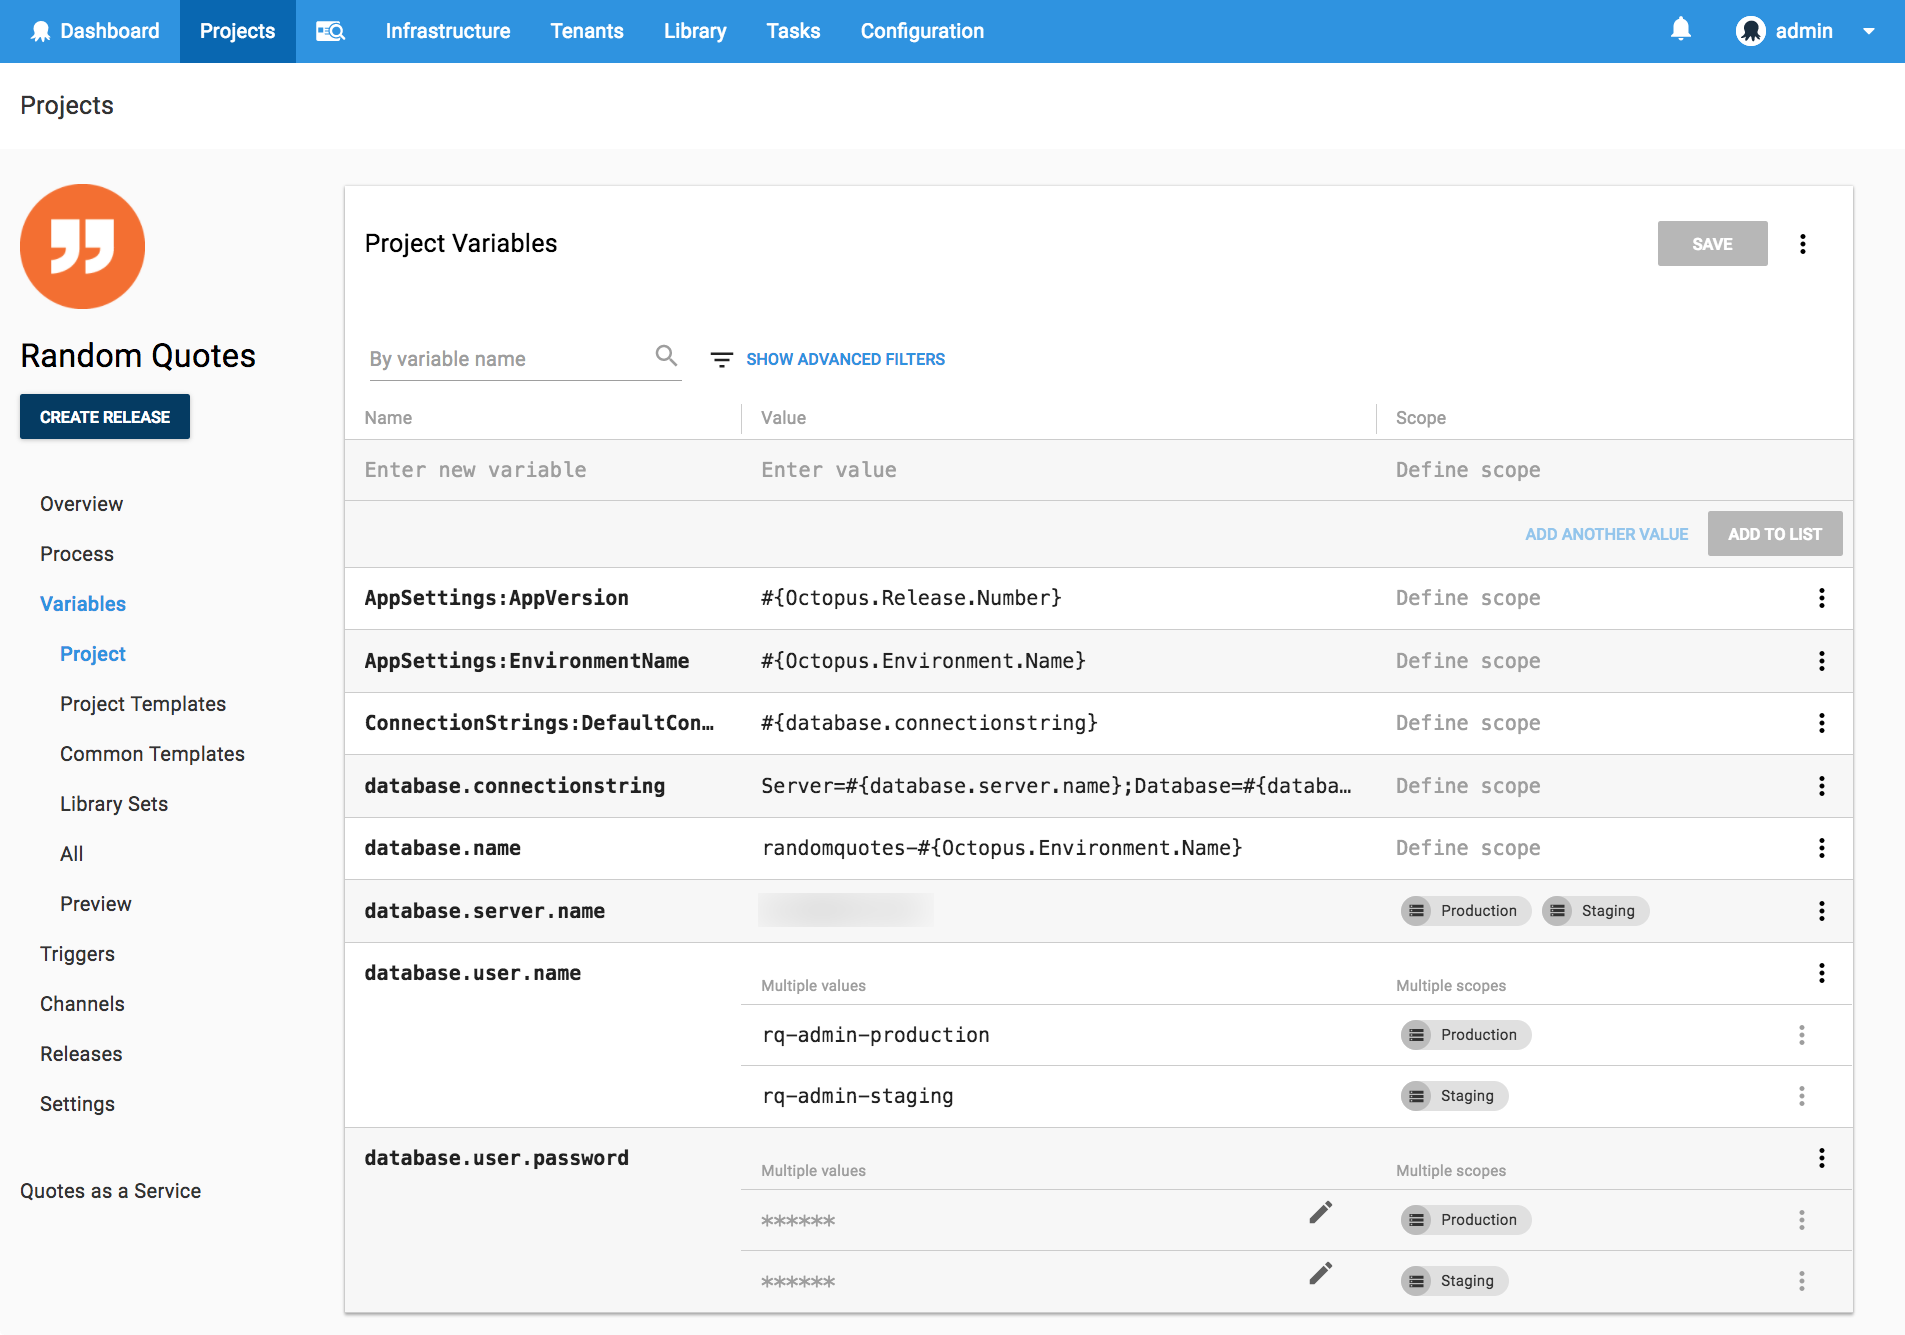Open Define scope for database.name variable
This screenshot has height=1335, width=1905.
click(1467, 848)
